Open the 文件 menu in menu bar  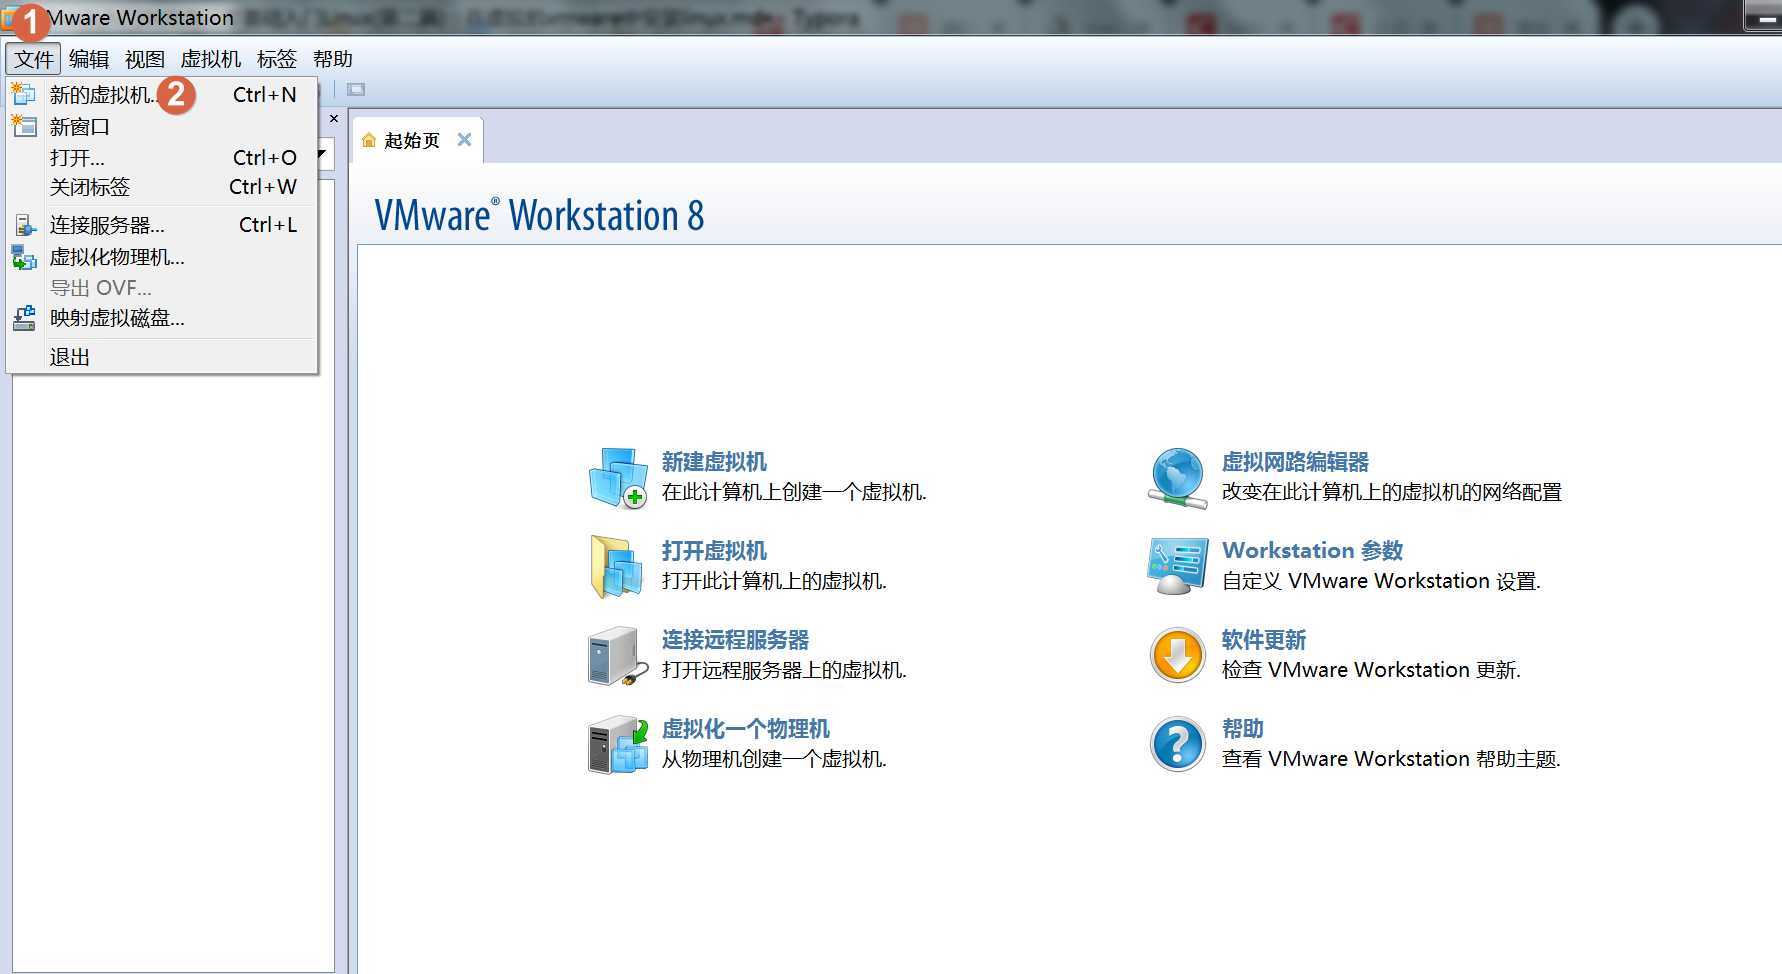tap(34, 59)
